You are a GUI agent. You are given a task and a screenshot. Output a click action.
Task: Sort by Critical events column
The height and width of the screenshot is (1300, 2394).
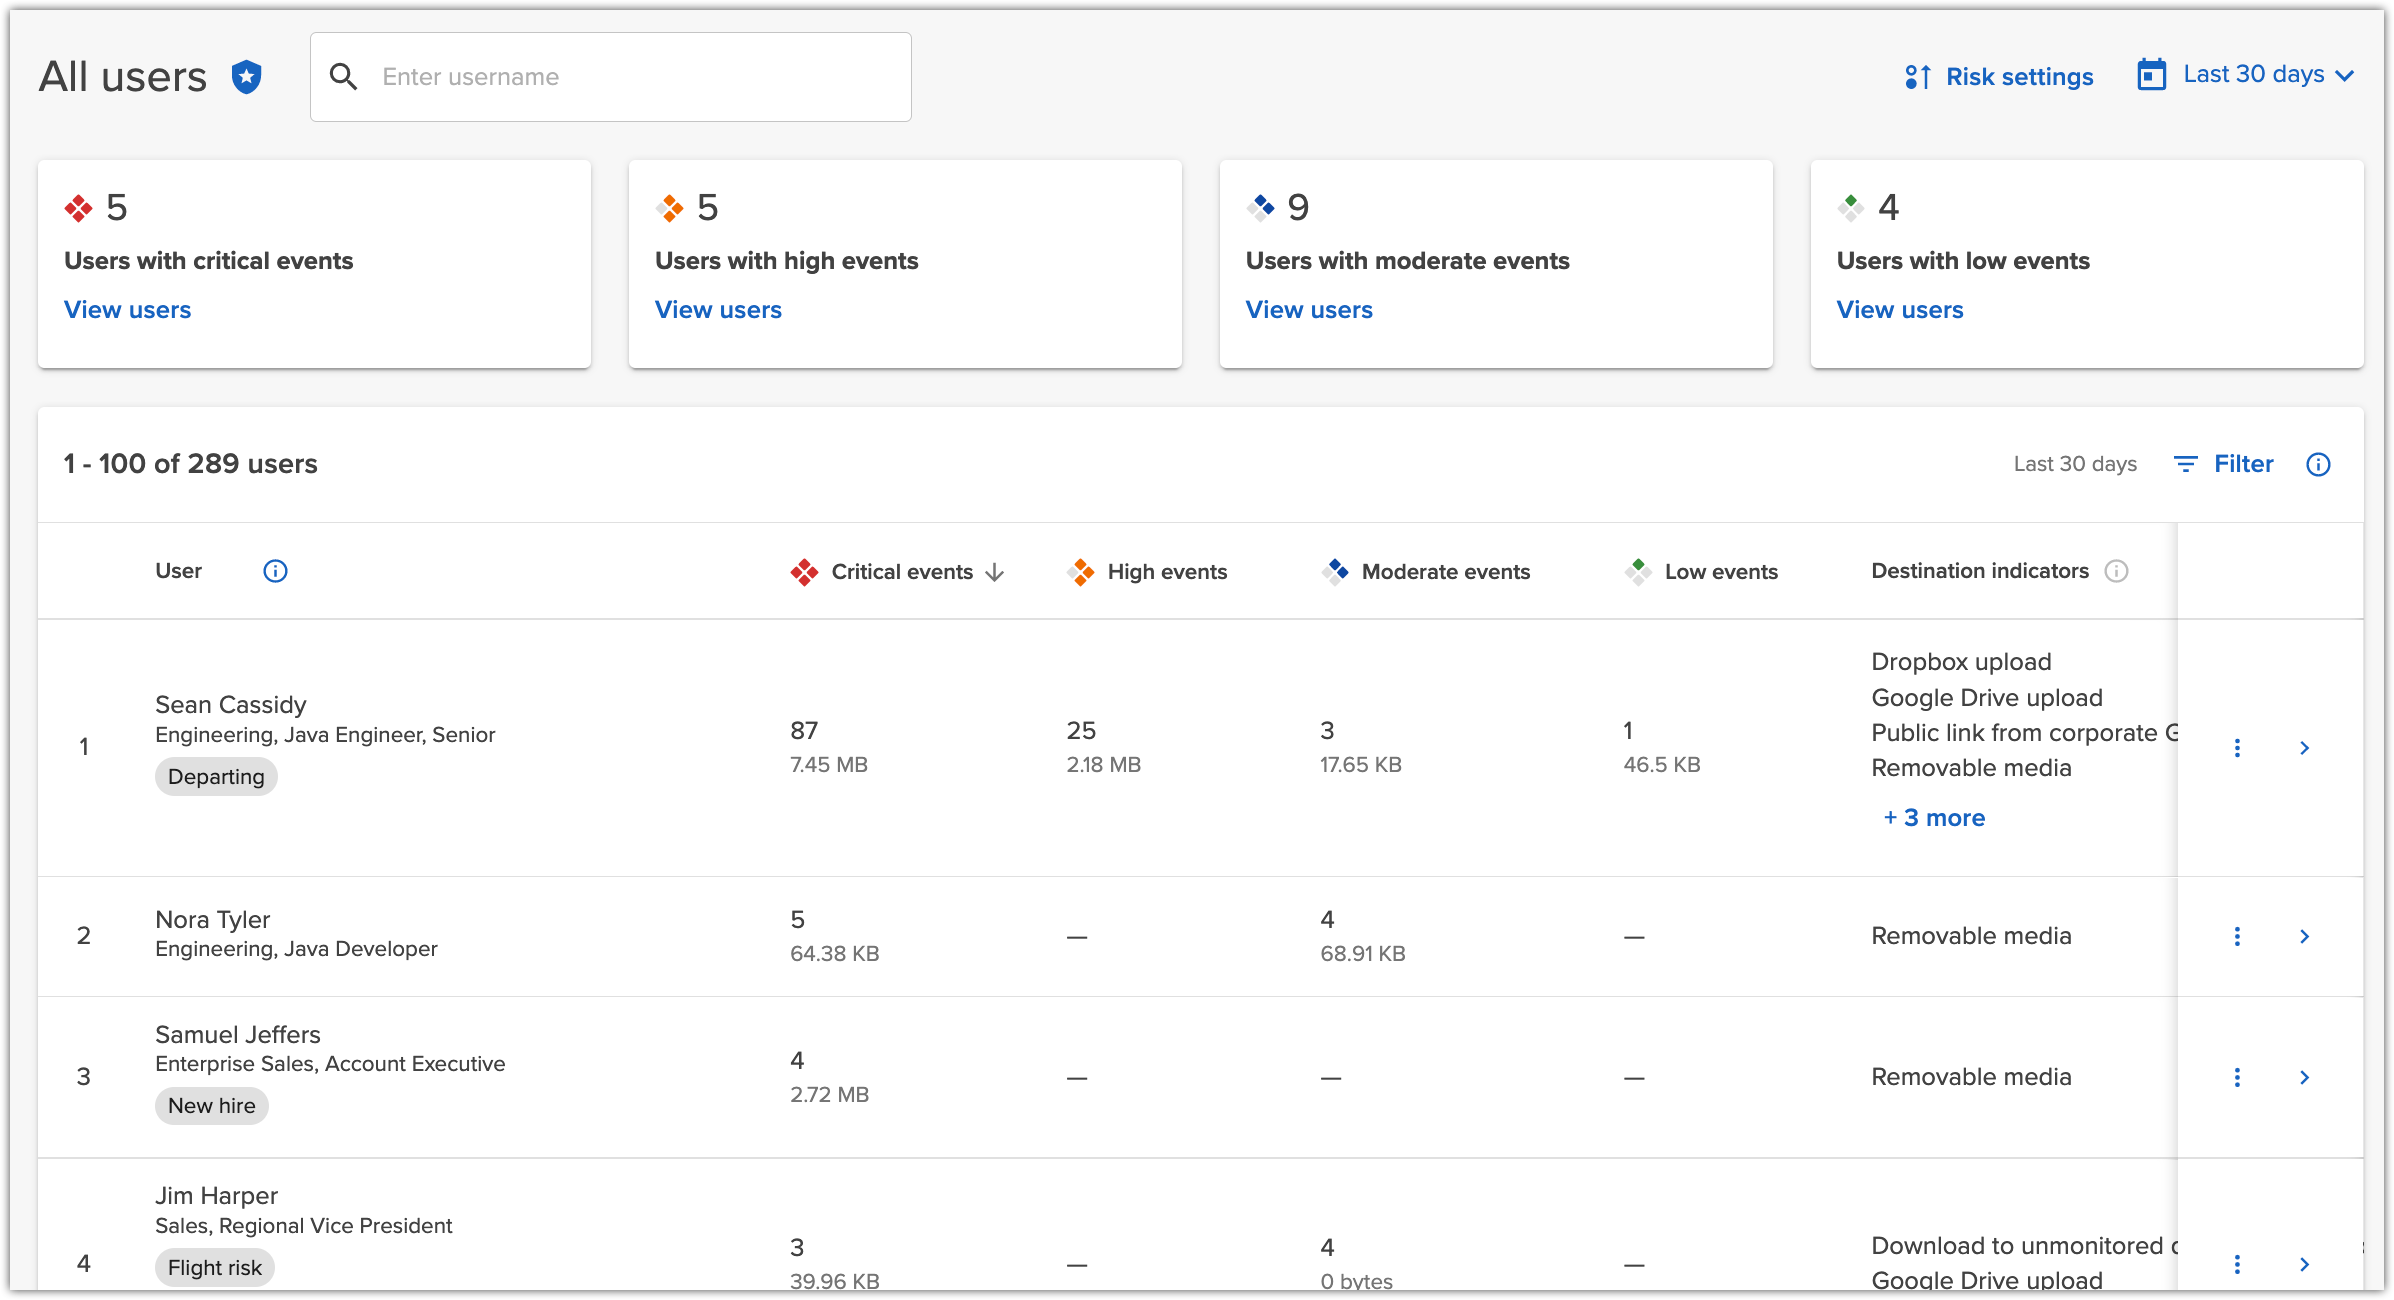coord(901,572)
